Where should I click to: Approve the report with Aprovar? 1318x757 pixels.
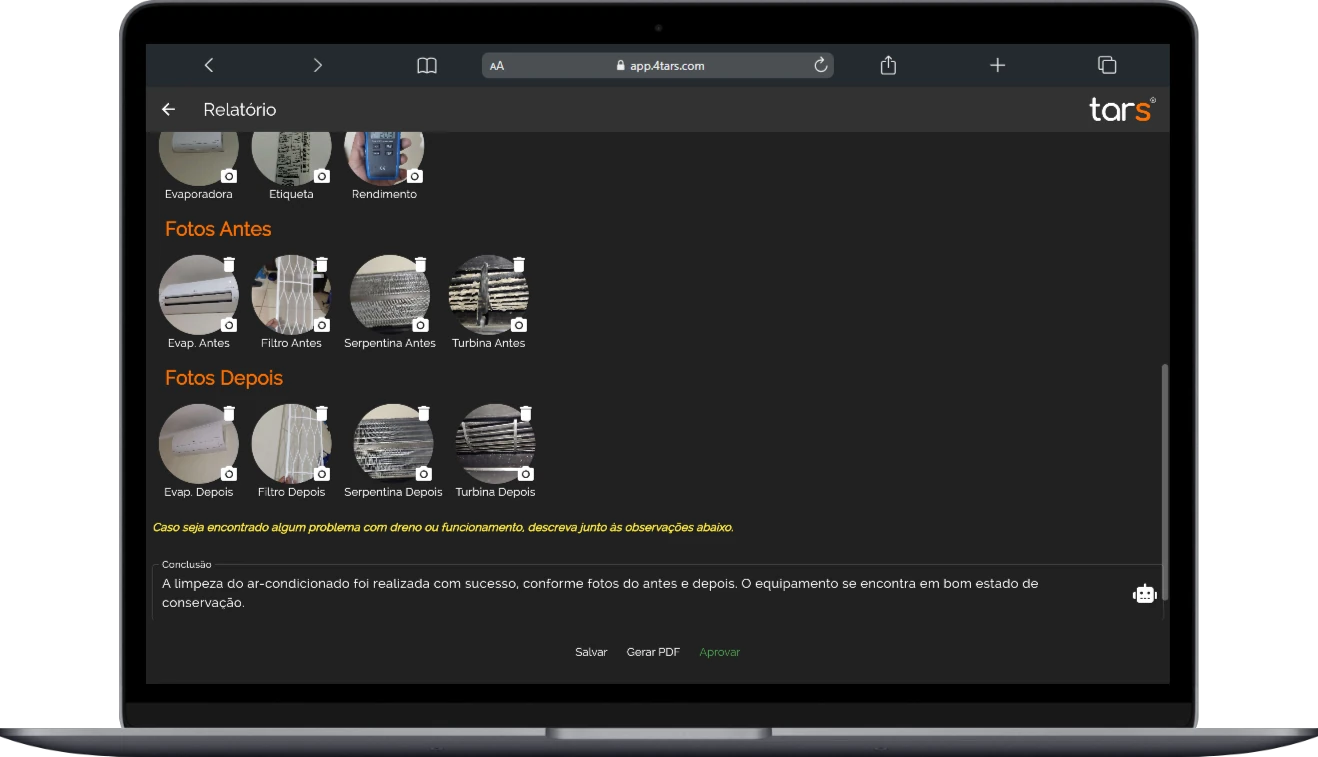pyautogui.click(x=719, y=652)
